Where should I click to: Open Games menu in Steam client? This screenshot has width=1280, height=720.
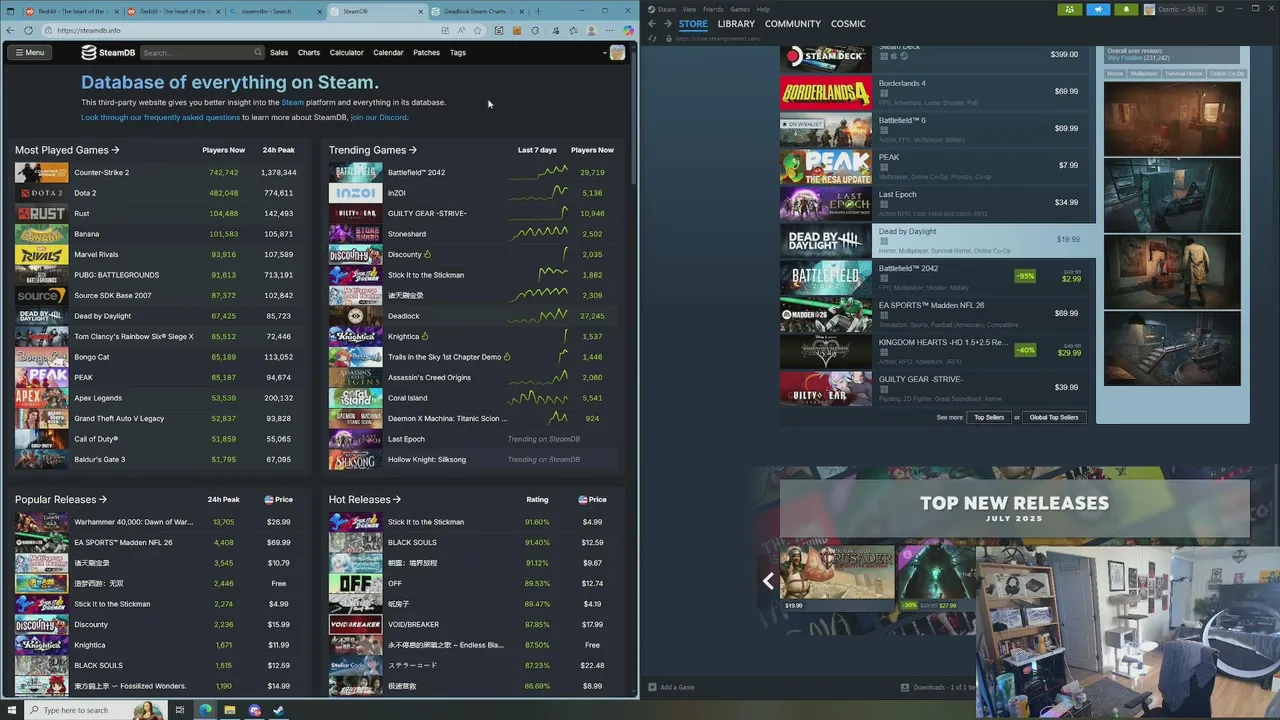740,9
